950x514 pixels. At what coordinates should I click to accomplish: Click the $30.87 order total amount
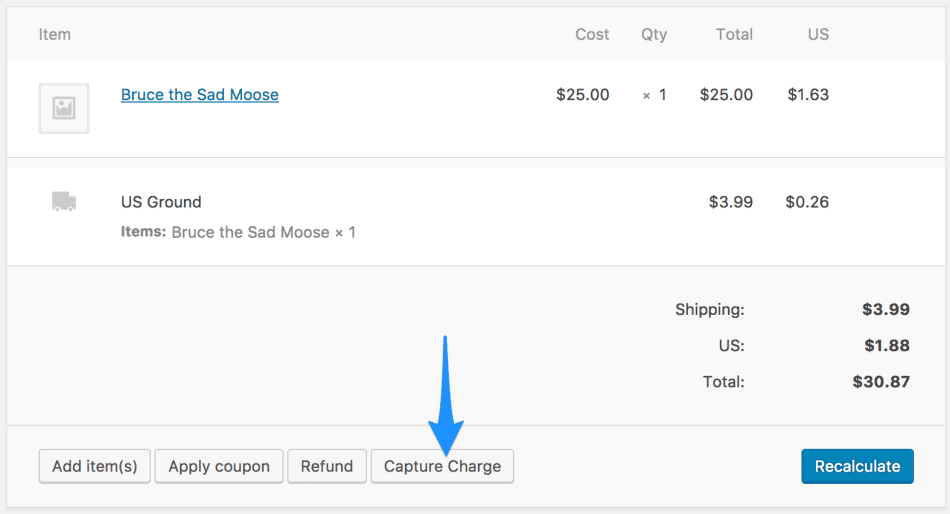pos(881,381)
